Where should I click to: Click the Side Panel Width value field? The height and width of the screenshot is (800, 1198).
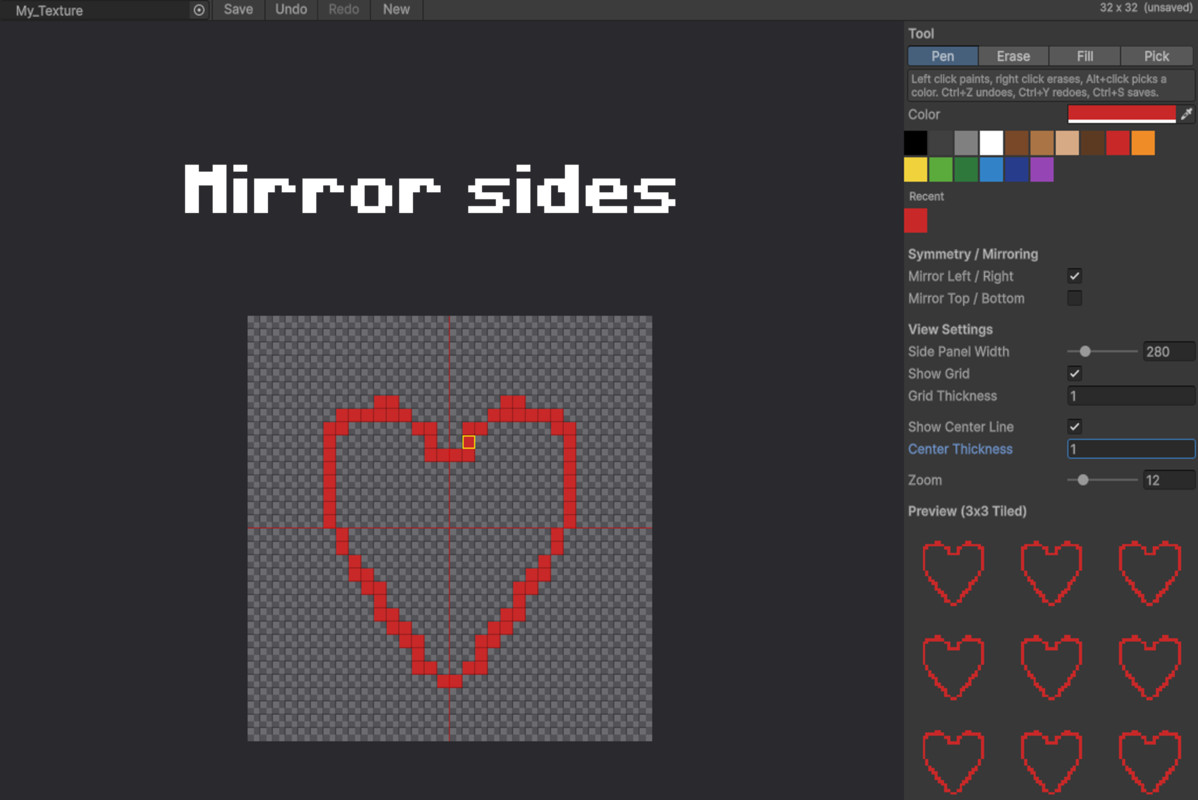(1168, 351)
